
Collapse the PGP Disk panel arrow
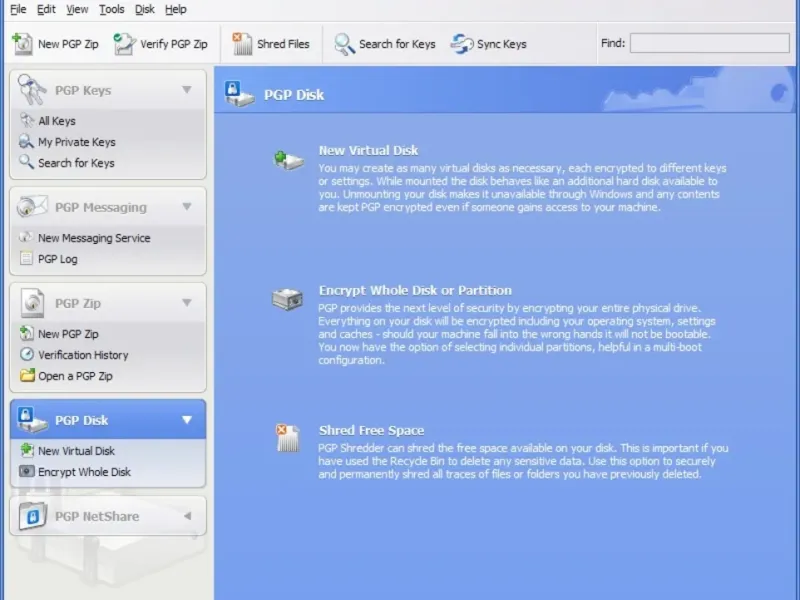(x=187, y=419)
